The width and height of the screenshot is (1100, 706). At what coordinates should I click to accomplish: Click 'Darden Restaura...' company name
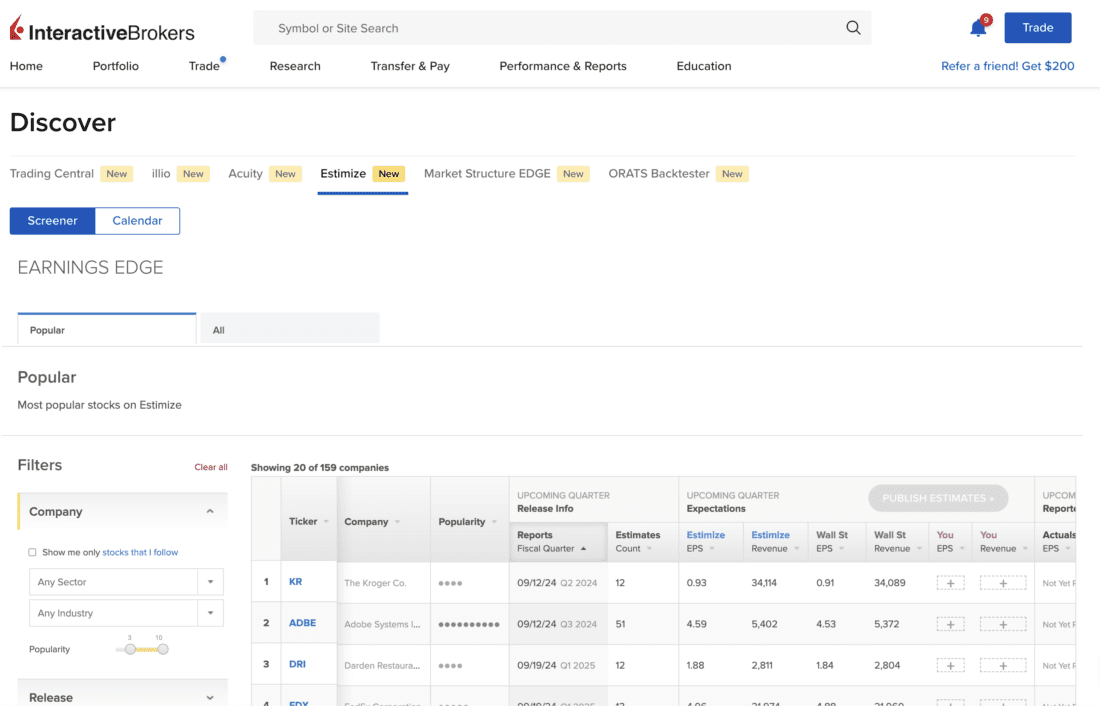382,666
